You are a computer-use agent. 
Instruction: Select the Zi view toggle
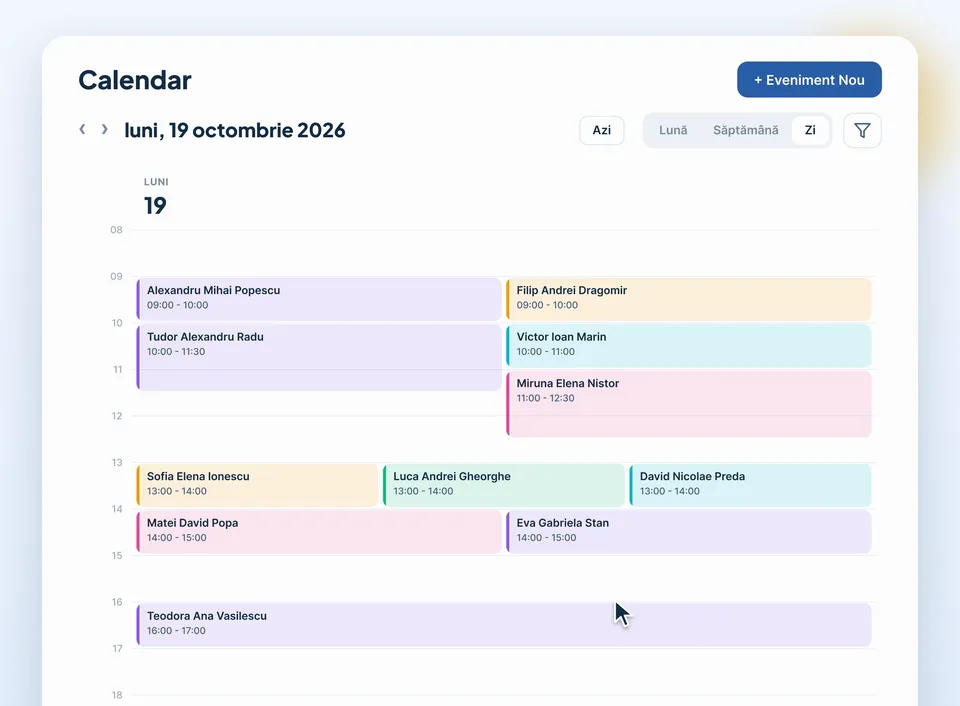[x=810, y=130]
